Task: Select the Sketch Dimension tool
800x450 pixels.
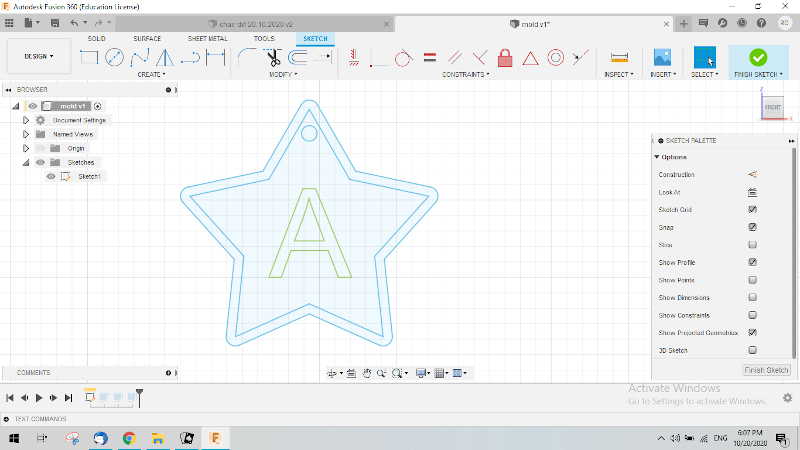Action: pyautogui.click(x=215, y=58)
